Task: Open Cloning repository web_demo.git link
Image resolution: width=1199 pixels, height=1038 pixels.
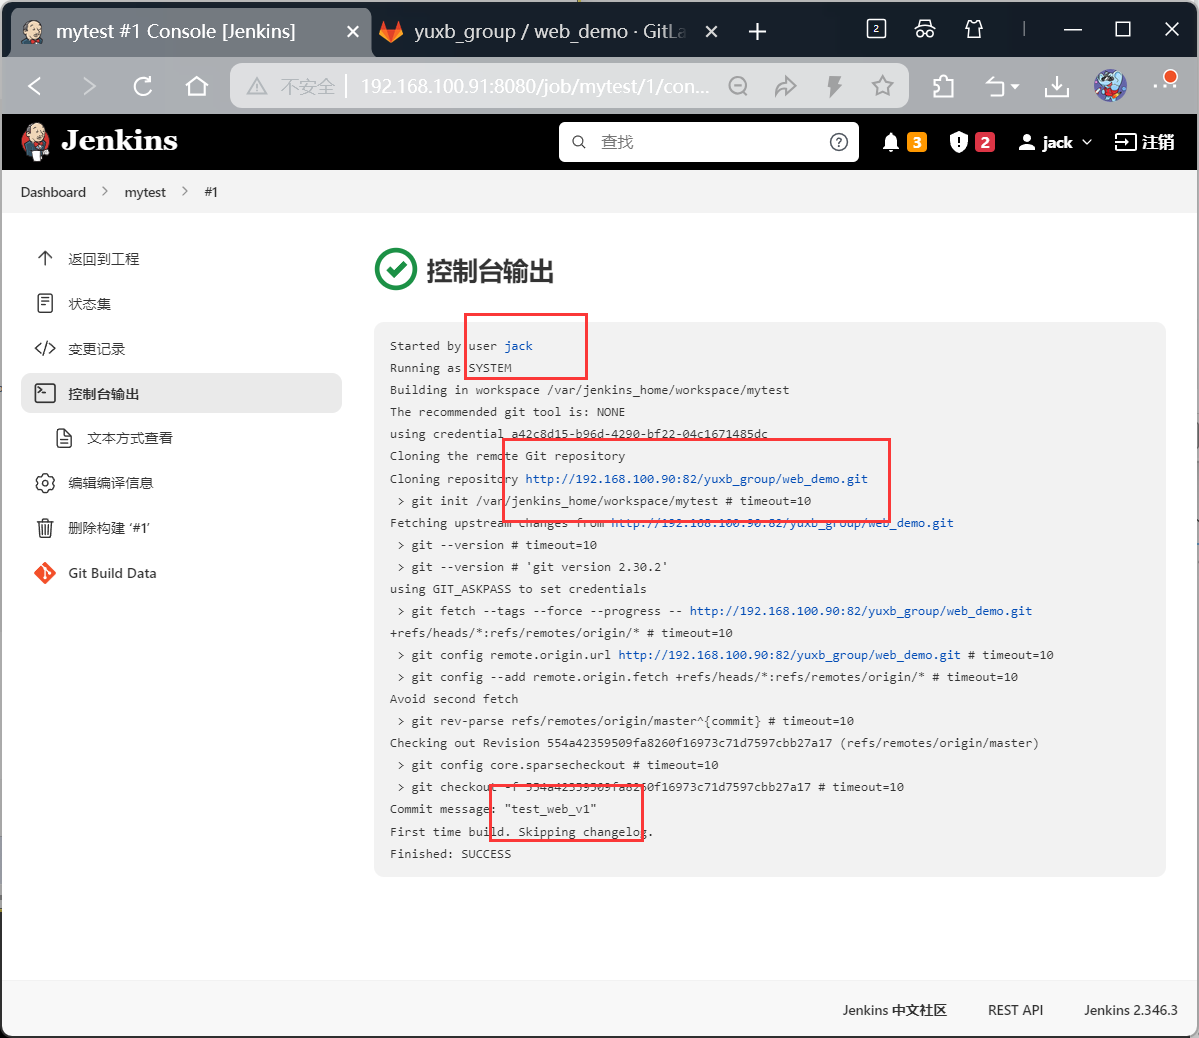Action: click(696, 479)
